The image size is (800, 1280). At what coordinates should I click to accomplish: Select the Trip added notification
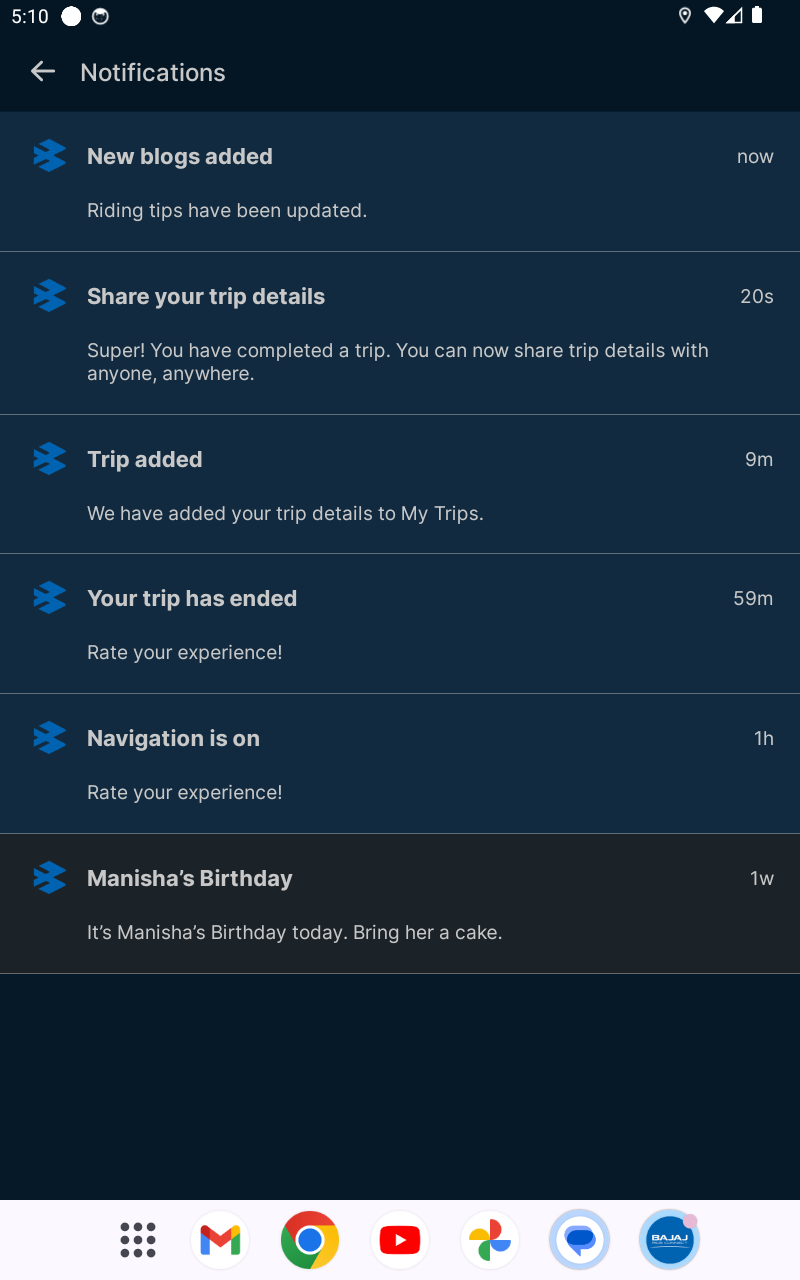tap(400, 484)
